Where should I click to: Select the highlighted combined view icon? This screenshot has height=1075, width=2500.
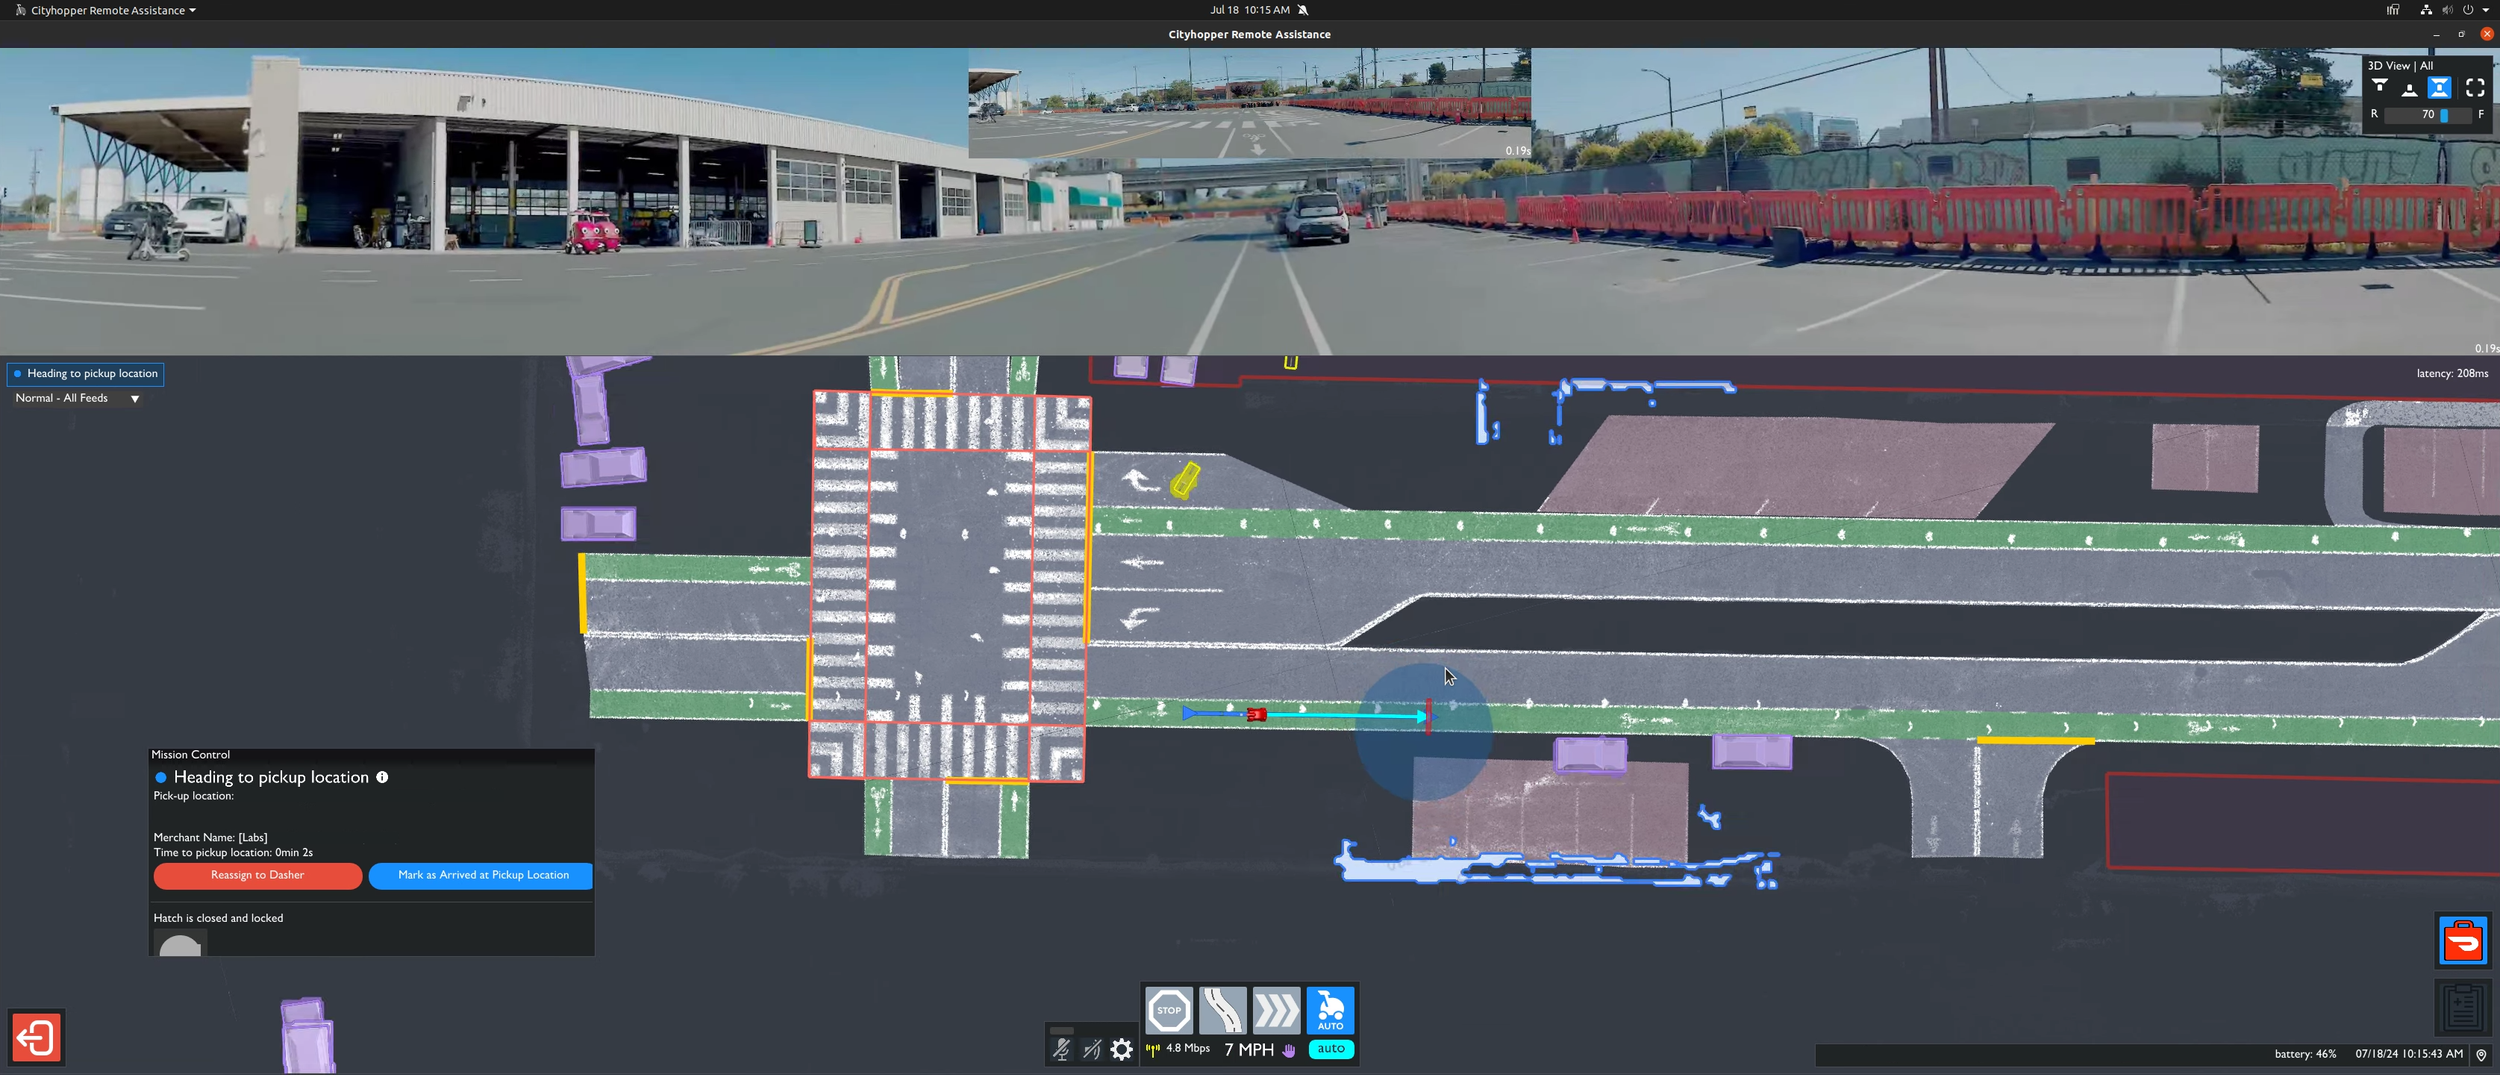point(2440,88)
